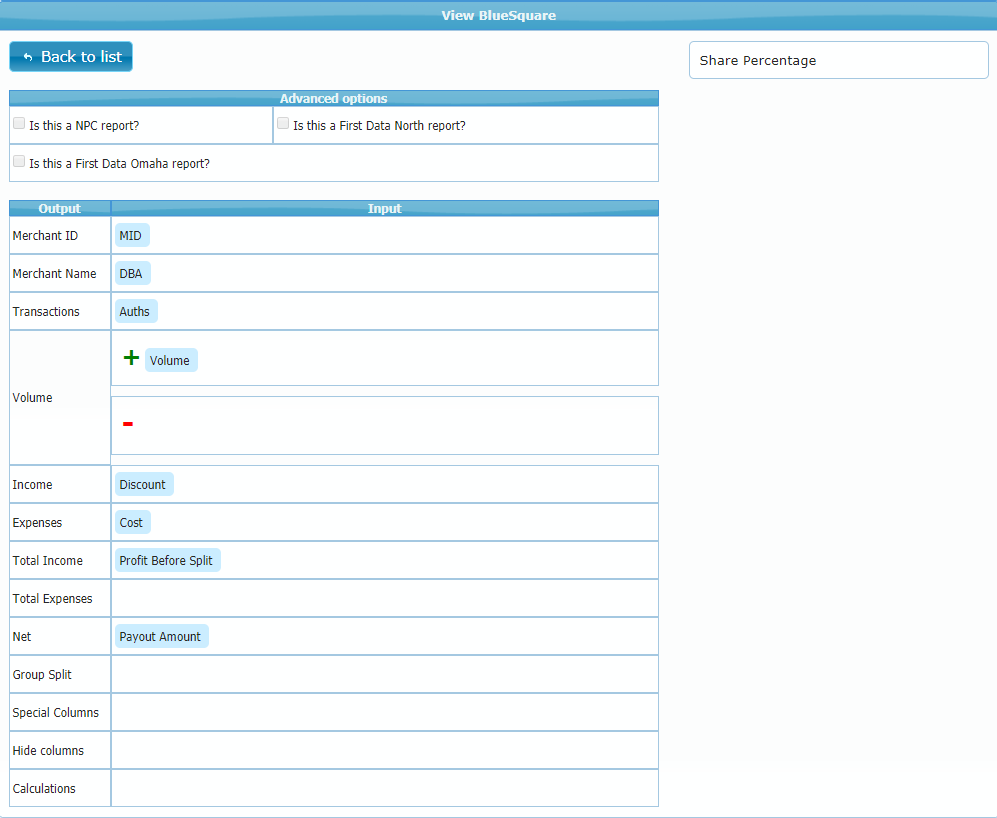The image size is (997, 818).
Task: Enable the NPC report checkbox
Action: click(19, 124)
